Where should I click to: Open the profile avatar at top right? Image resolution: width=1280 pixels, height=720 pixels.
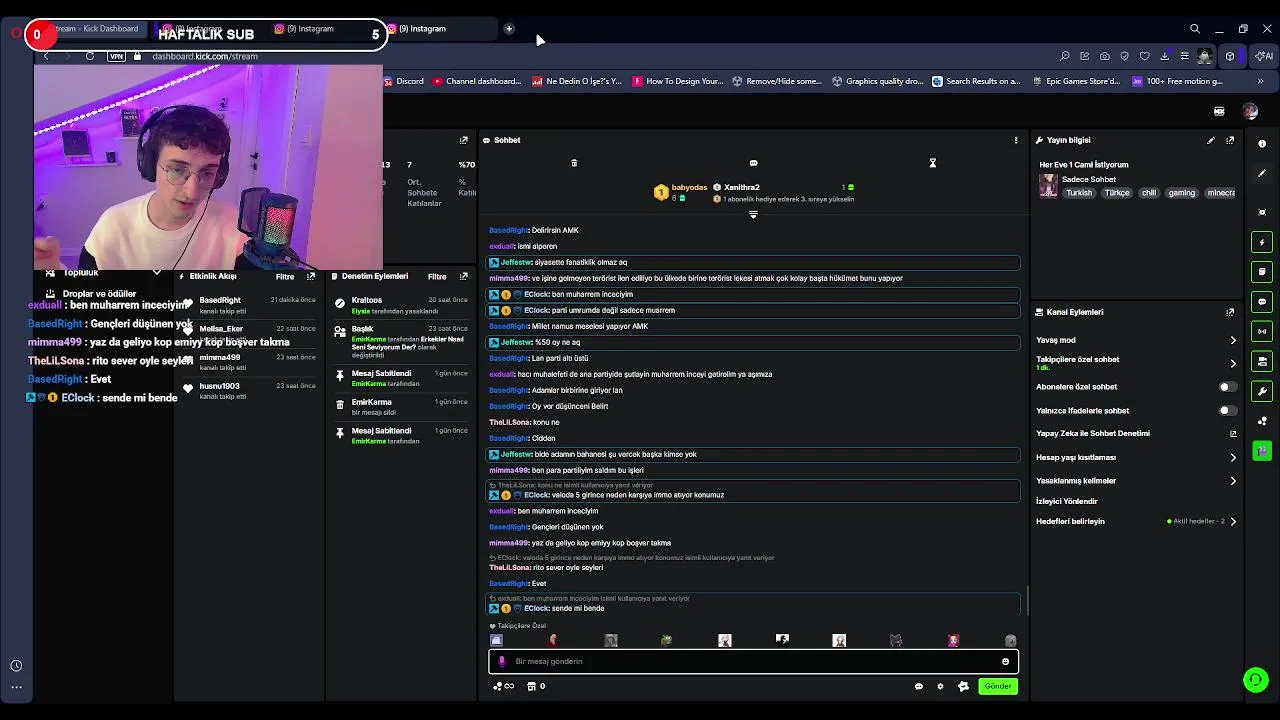click(1250, 111)
